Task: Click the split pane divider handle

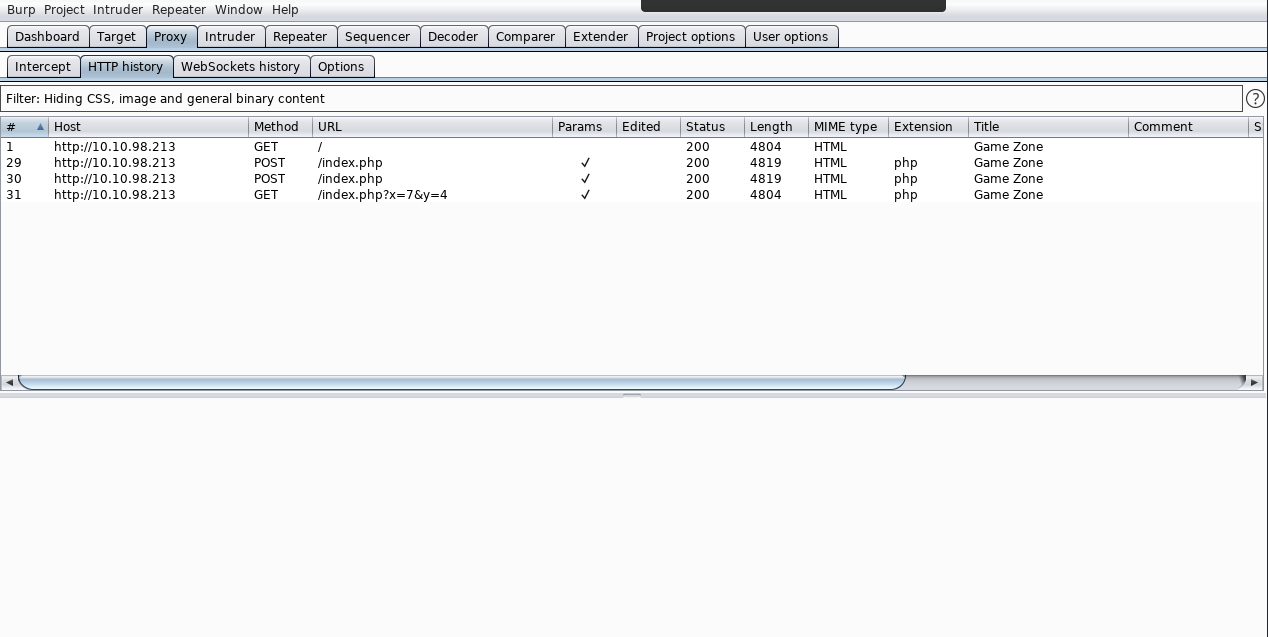Action: click(x=632, y=395)
